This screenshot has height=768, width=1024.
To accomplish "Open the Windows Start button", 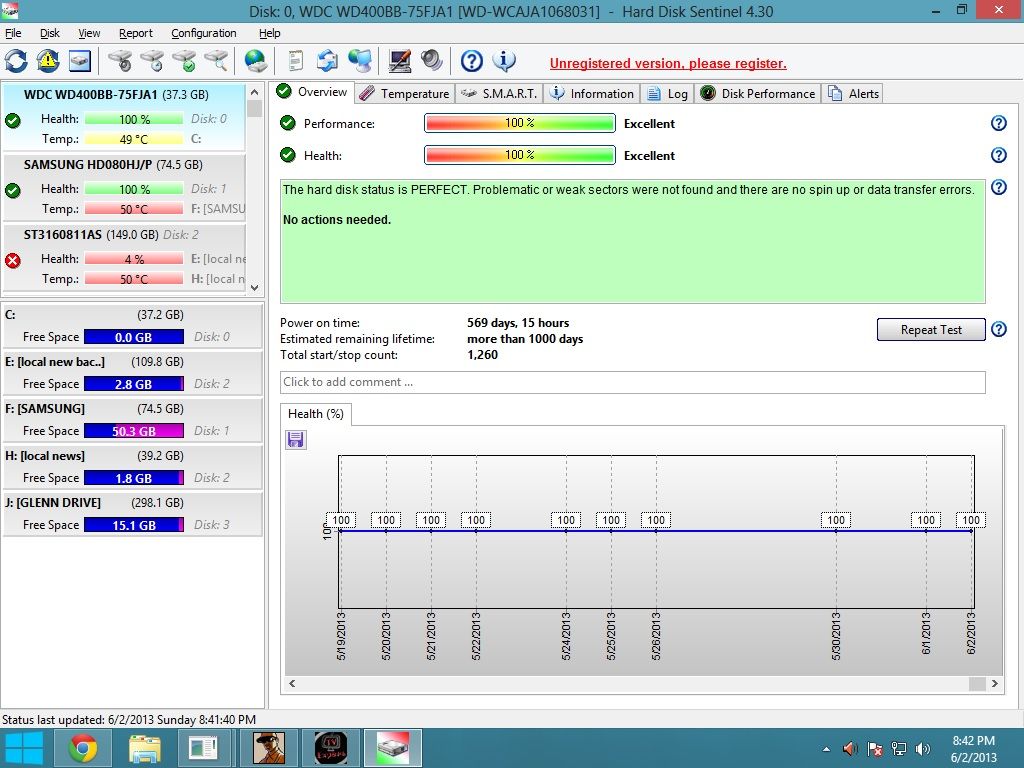I will [x=24, y=748].
